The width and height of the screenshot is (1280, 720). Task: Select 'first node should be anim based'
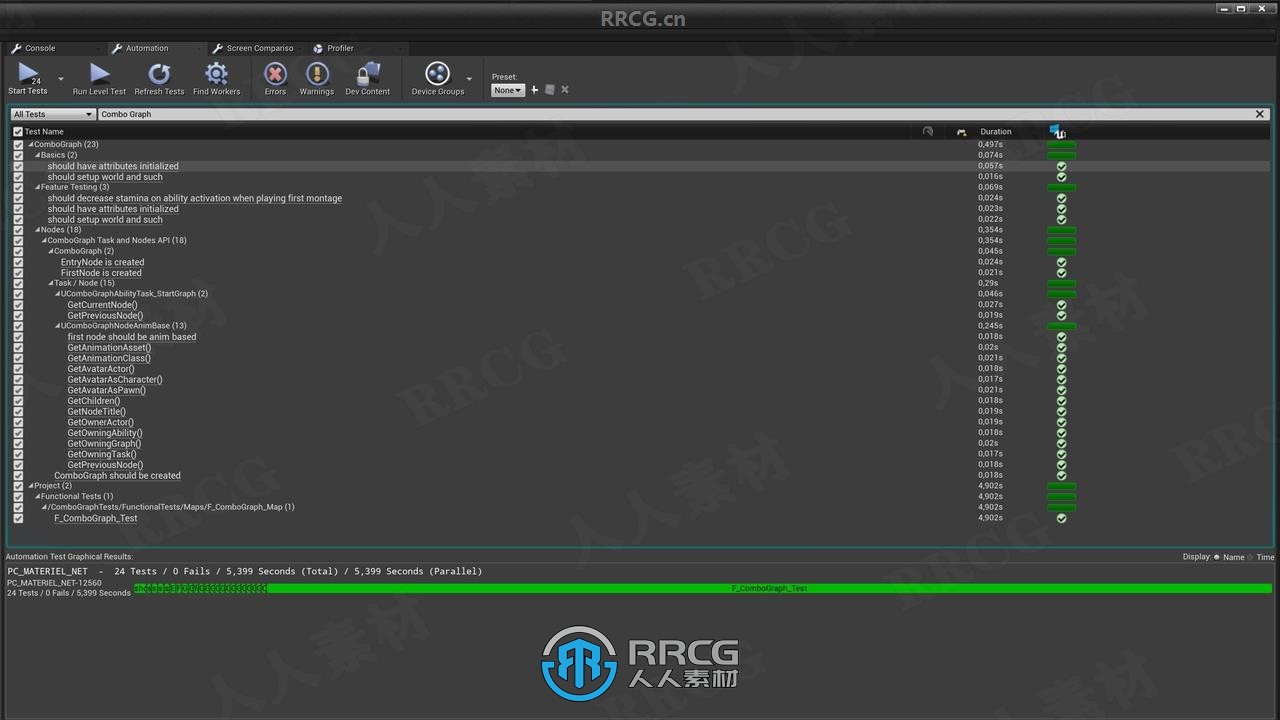(x=132, y=337)
